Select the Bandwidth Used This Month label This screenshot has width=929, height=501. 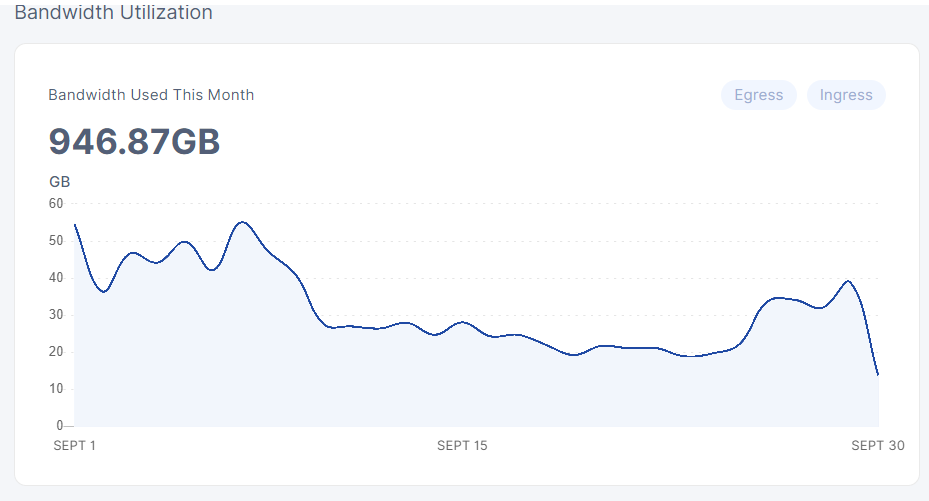[x=151, y=95]
